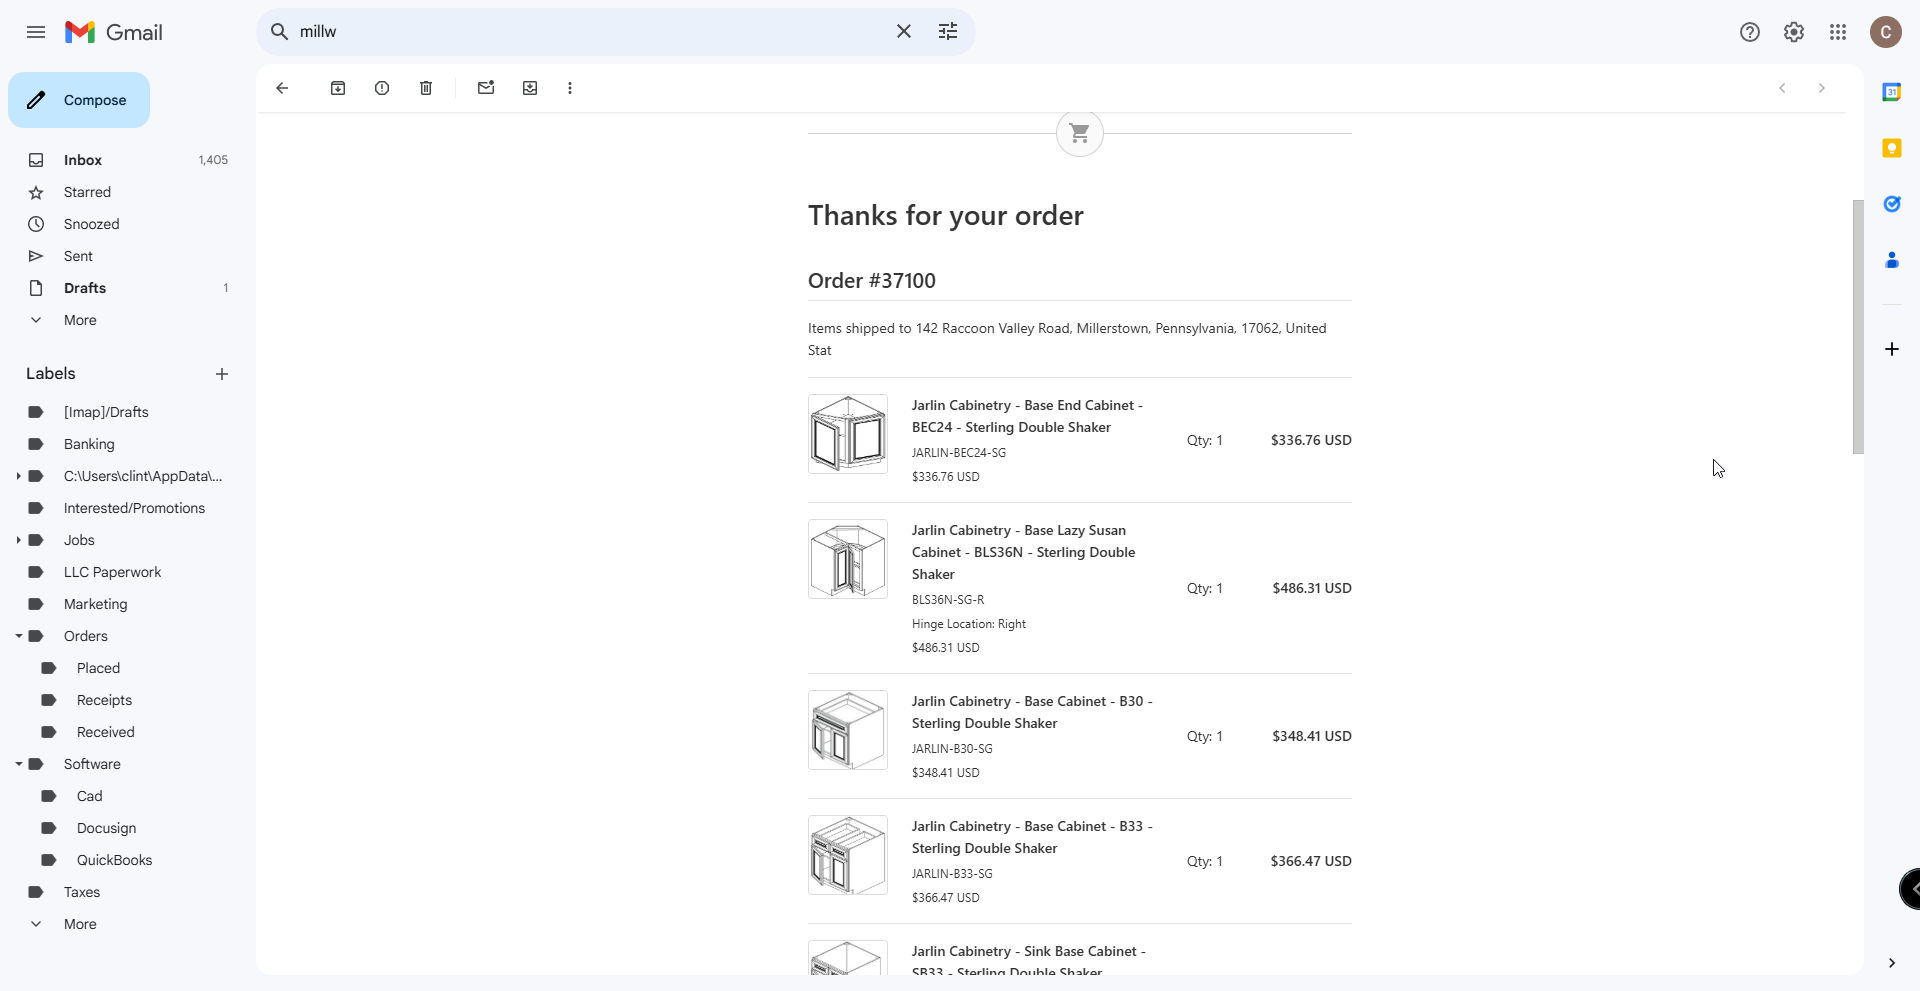1920x991 pixels.
Task: Collapse the Orders label arrow
Action: (18, 636)
